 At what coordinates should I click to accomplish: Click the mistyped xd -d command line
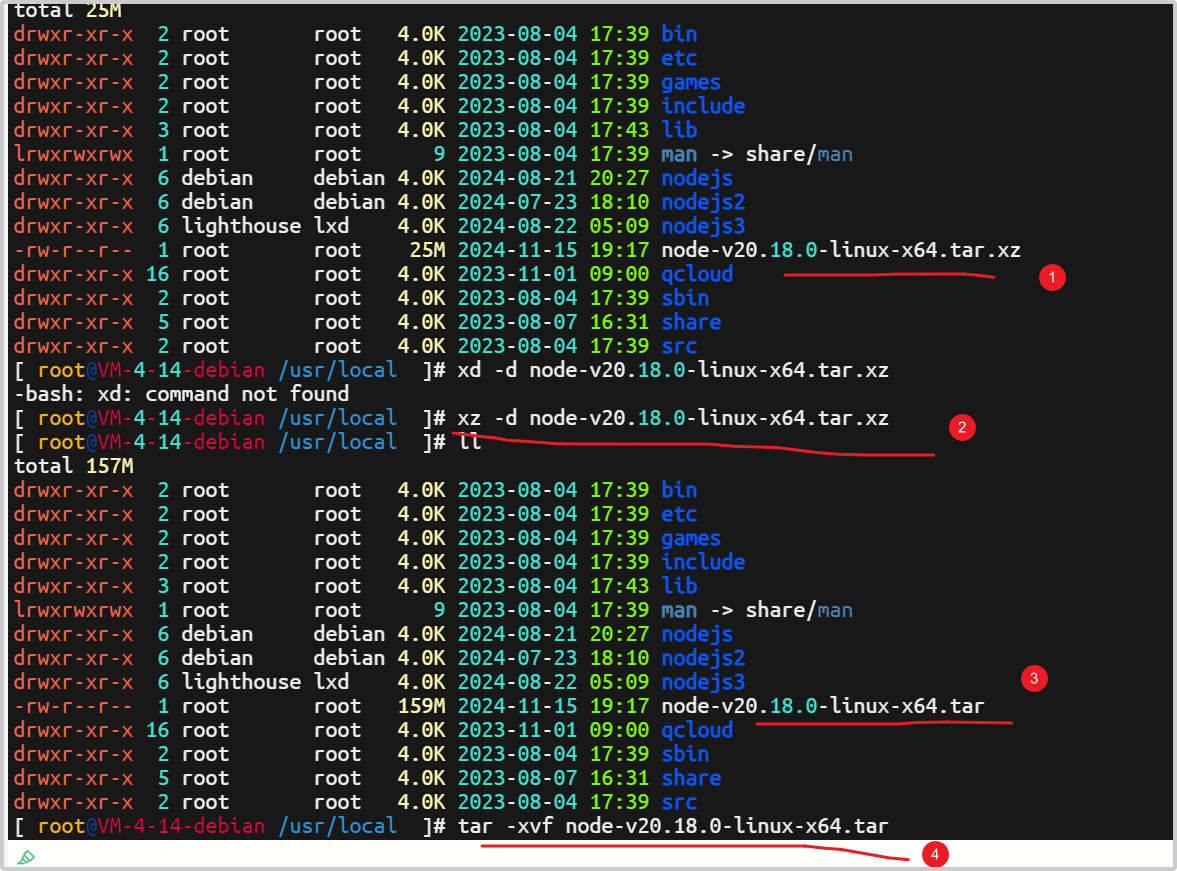[x=672, y=370]
